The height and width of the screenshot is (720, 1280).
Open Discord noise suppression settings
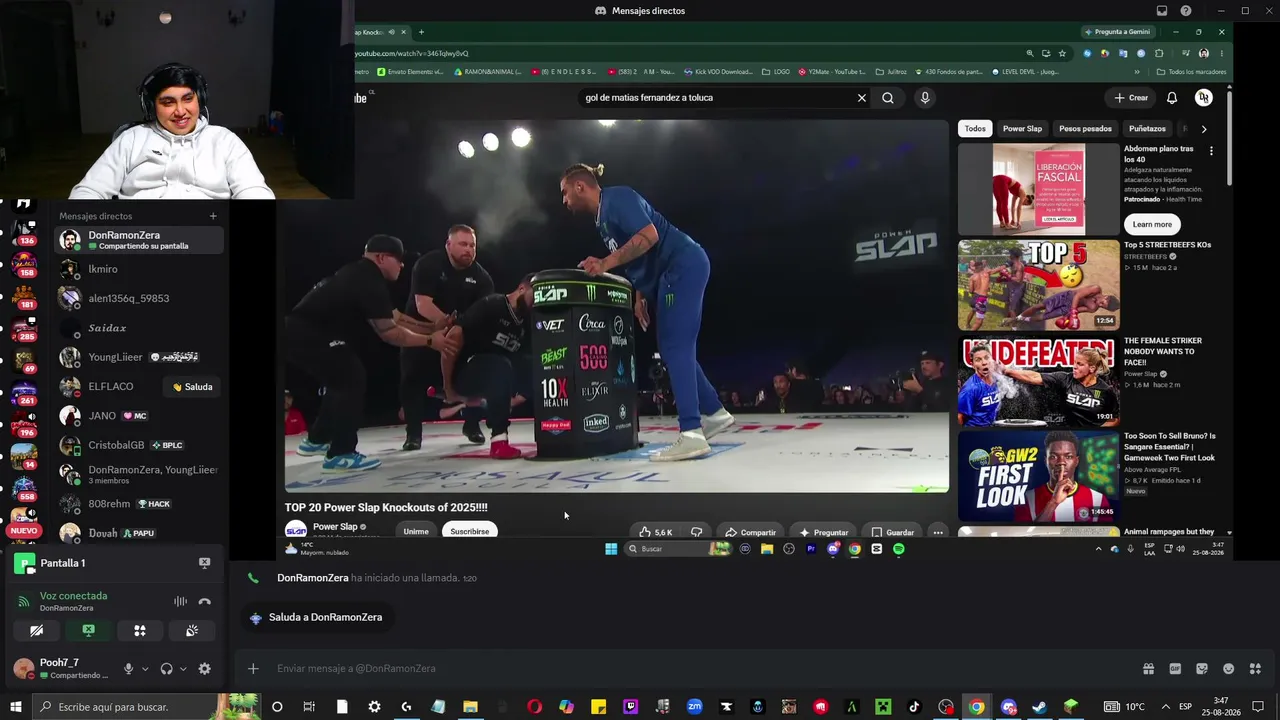coord(180,601)
